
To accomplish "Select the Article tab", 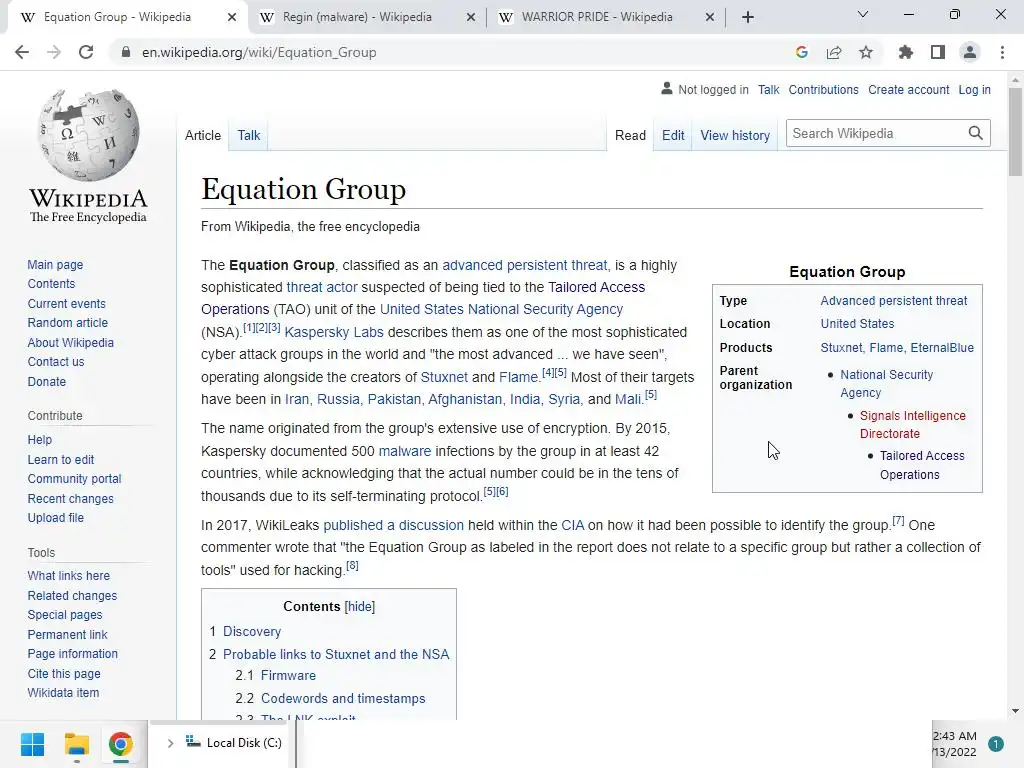I will 203,135.
